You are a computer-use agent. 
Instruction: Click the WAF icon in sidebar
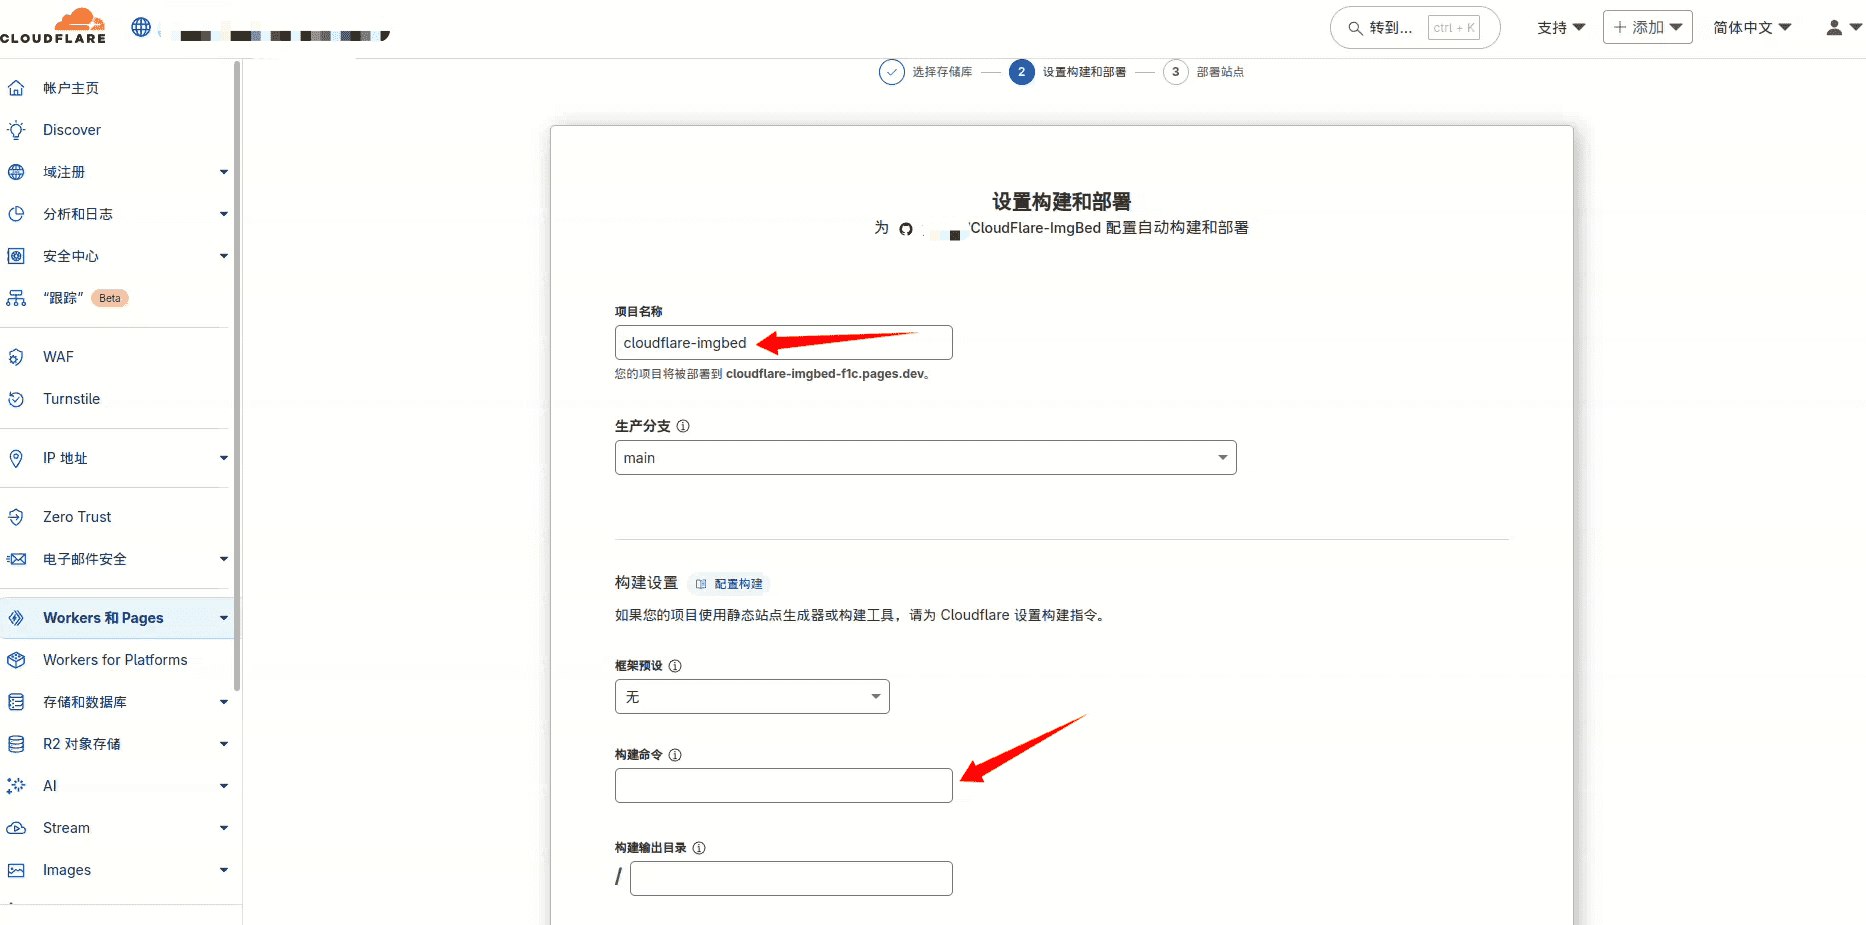(16, 357)
